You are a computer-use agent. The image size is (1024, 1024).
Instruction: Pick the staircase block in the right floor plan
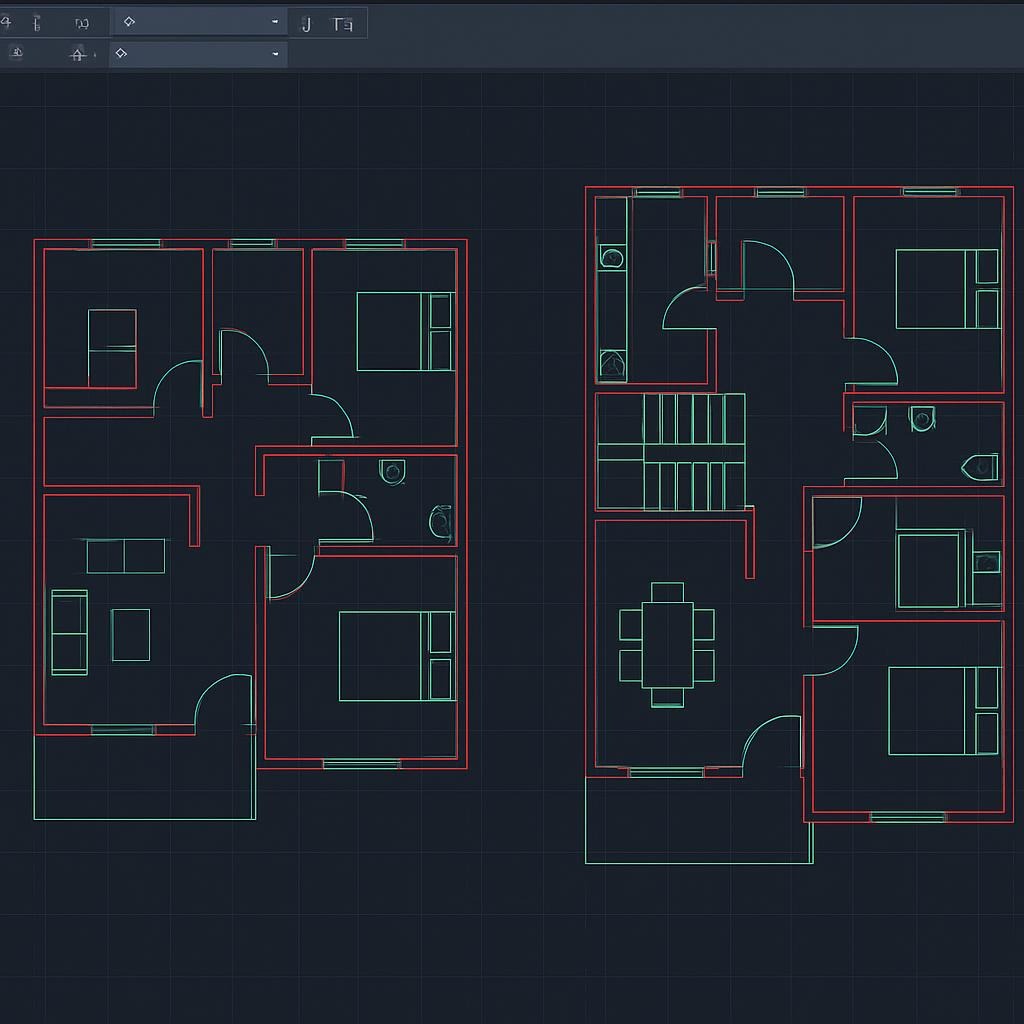pos(670,451)
